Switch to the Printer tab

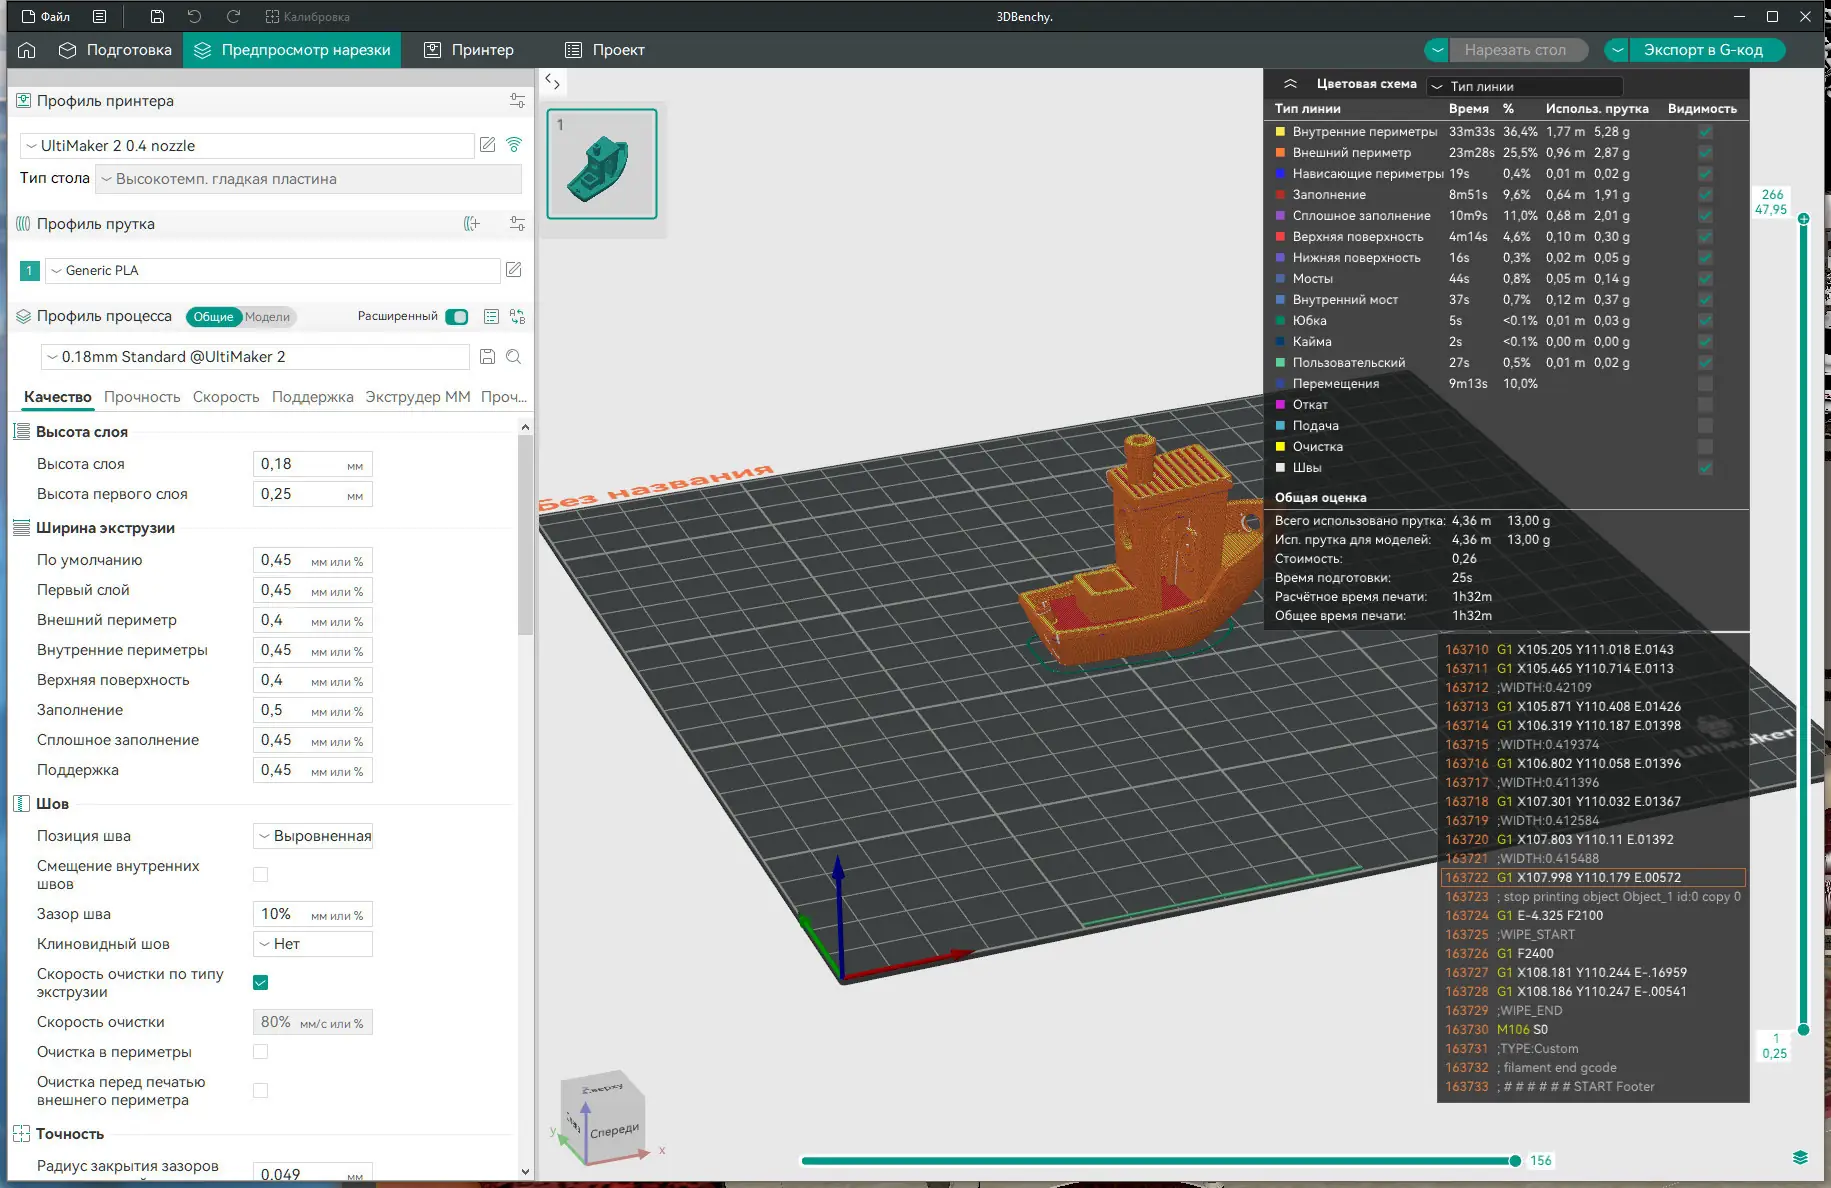[x=469, y=50]
